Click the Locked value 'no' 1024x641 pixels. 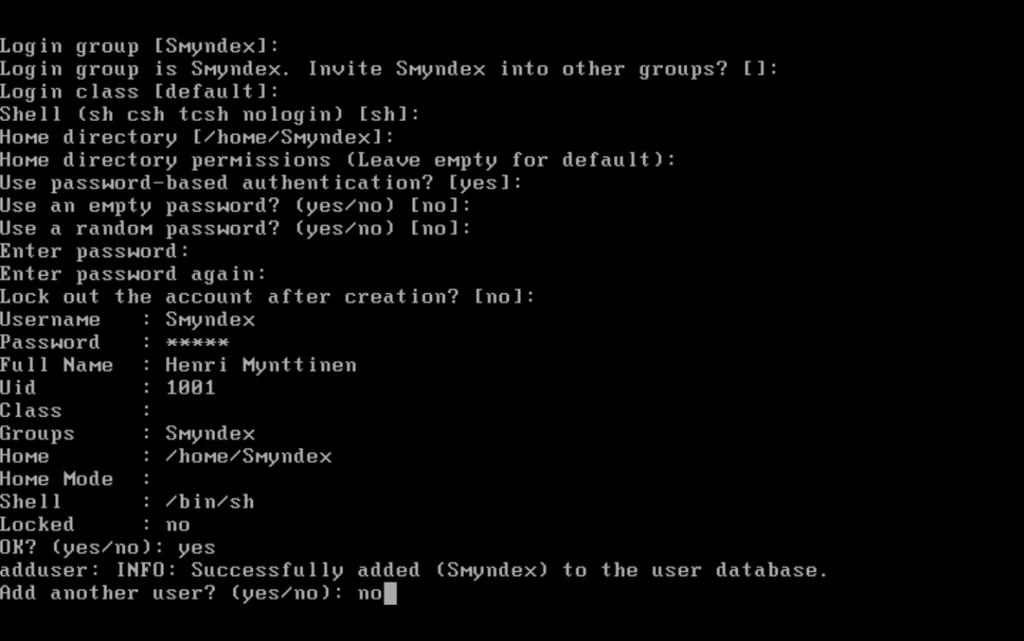click(178, 525)
